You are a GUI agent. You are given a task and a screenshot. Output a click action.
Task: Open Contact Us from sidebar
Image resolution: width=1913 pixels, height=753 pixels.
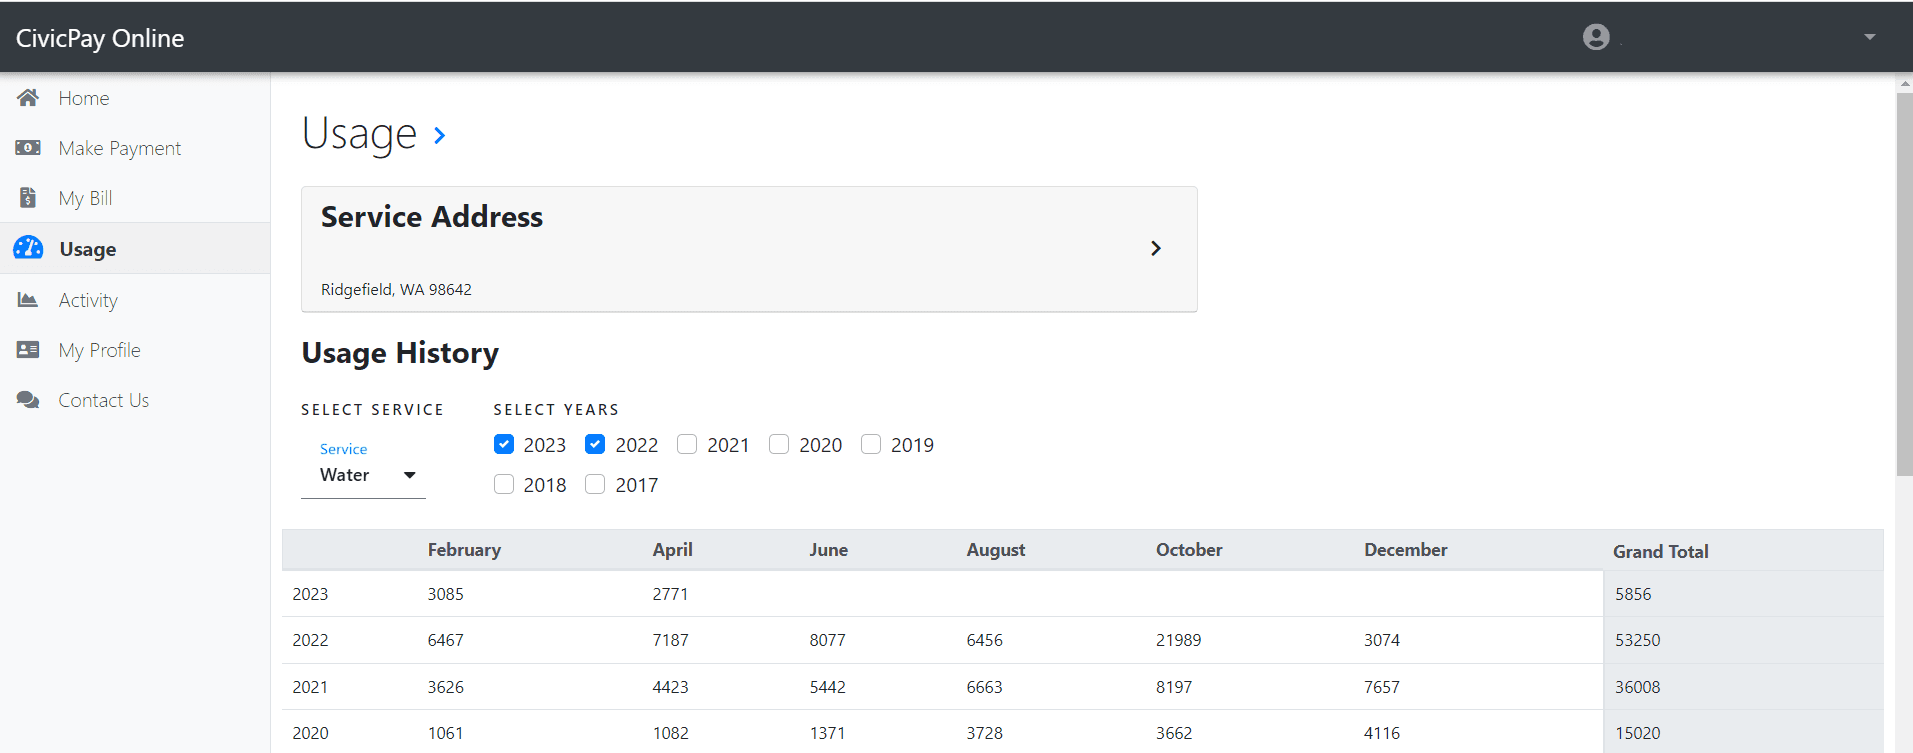click(x=135, y=400)
